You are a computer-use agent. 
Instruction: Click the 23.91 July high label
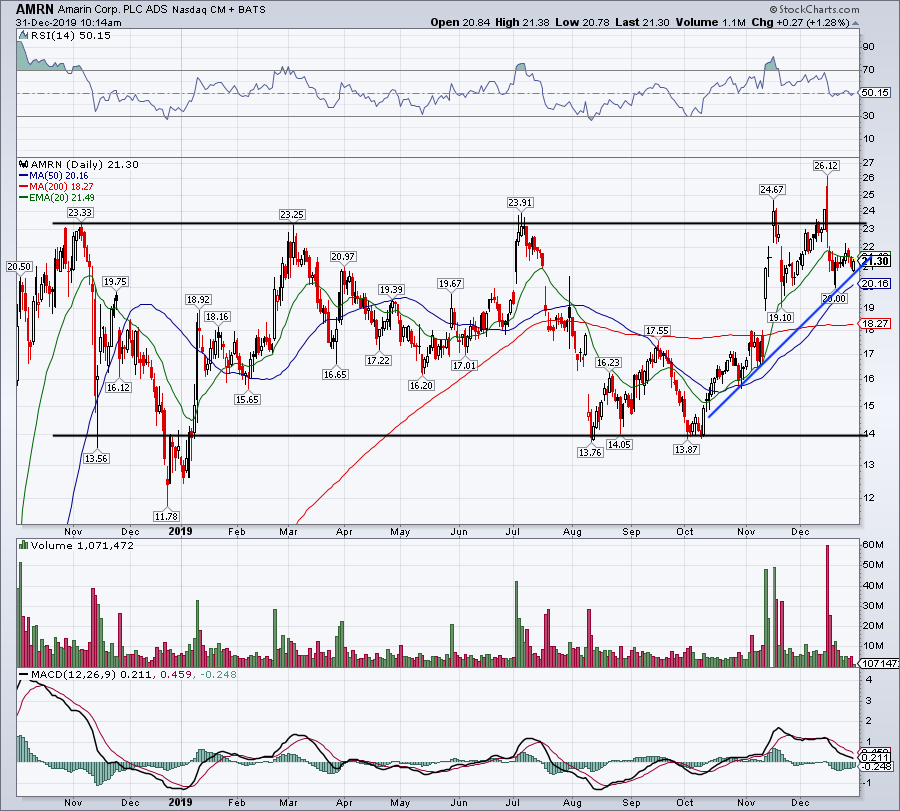coord(519,202)
